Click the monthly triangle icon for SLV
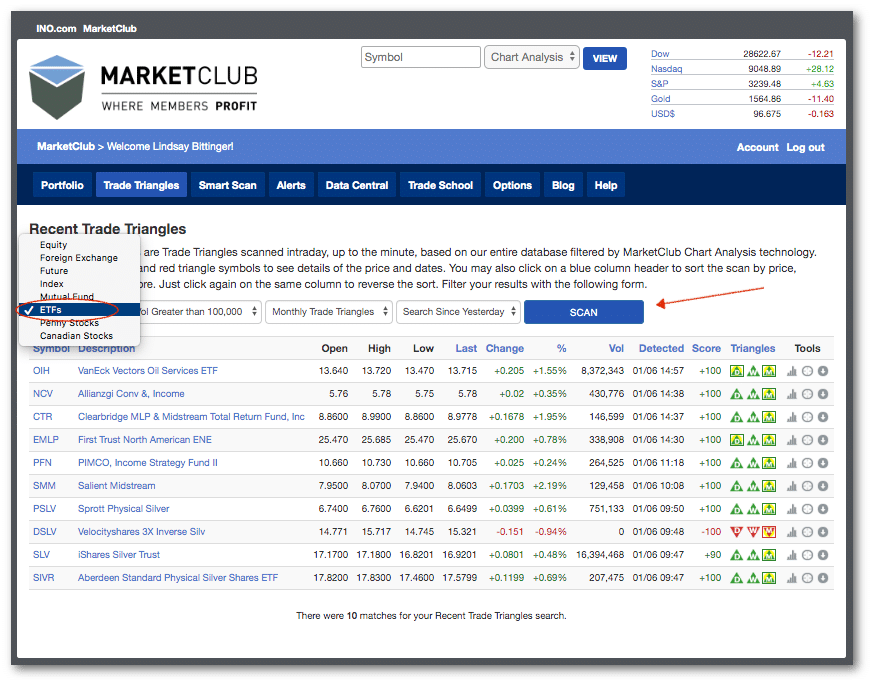Screen dimensions: 872x684 pos(769,555)
